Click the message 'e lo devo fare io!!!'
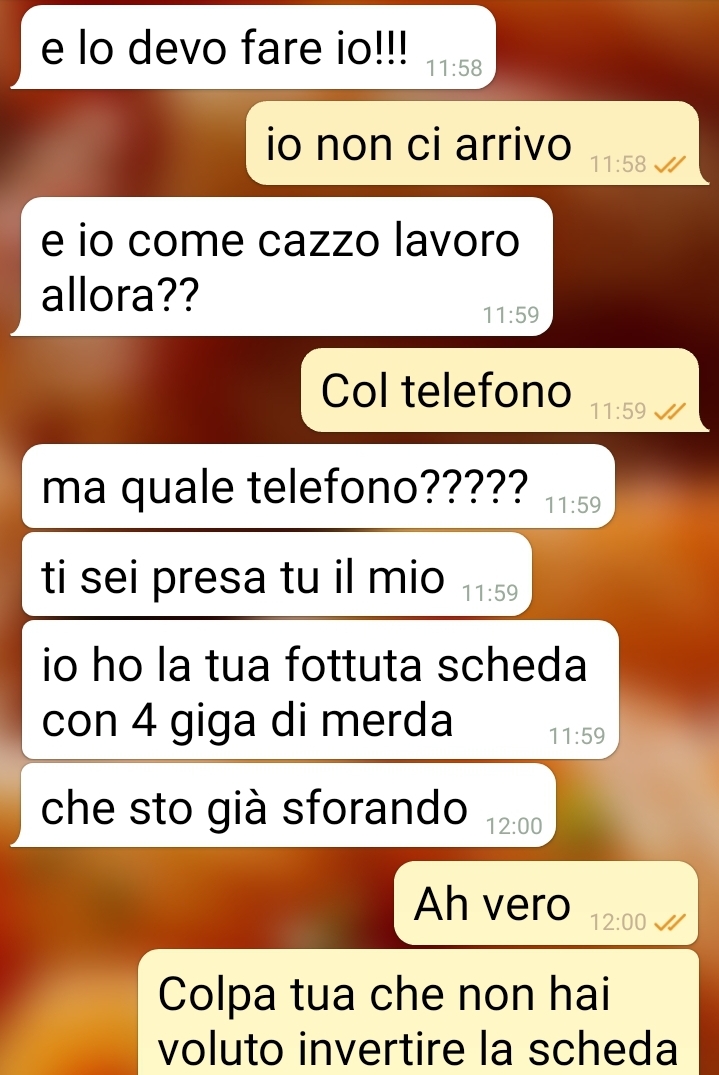This screenshot has height=1075, width=719. (x=254, y=47)
